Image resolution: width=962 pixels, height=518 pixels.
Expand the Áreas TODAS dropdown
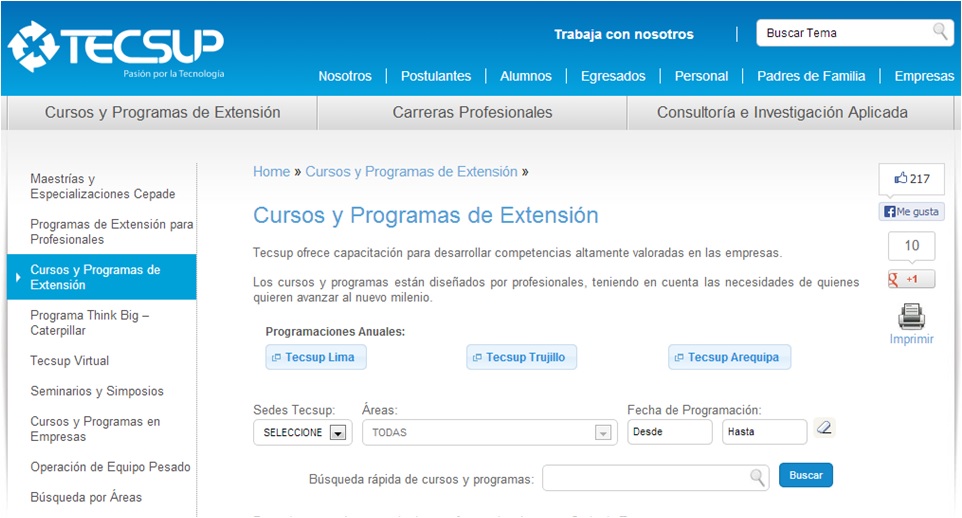pyautogui.click(x=602, y=433)
